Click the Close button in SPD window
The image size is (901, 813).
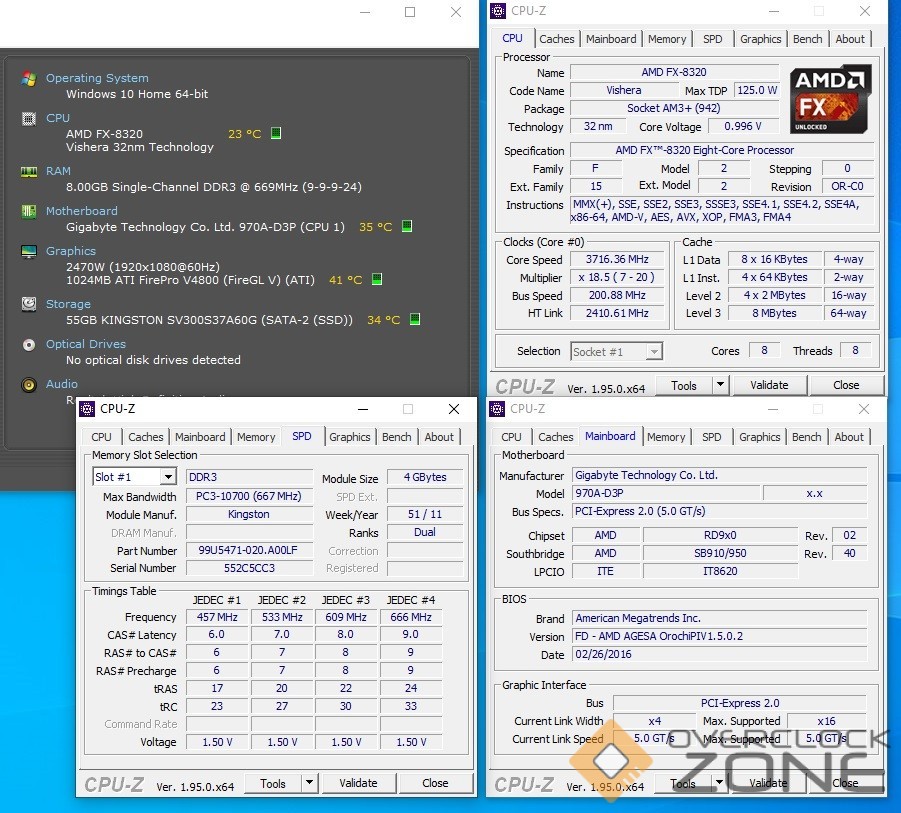pos(435,783)
